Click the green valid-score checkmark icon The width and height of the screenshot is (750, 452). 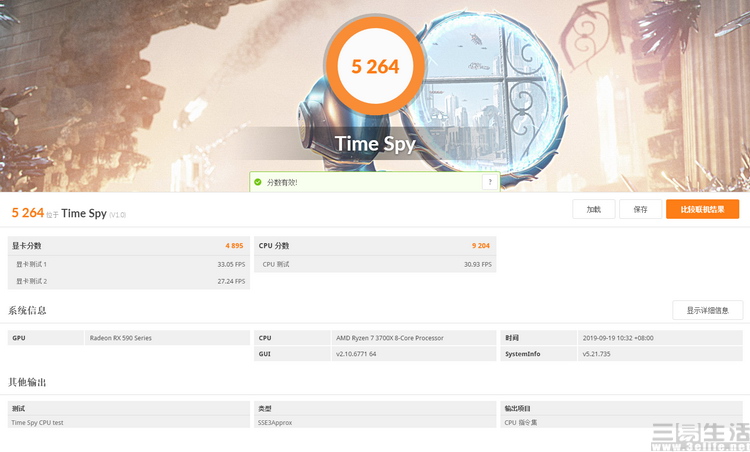point(258,182)
